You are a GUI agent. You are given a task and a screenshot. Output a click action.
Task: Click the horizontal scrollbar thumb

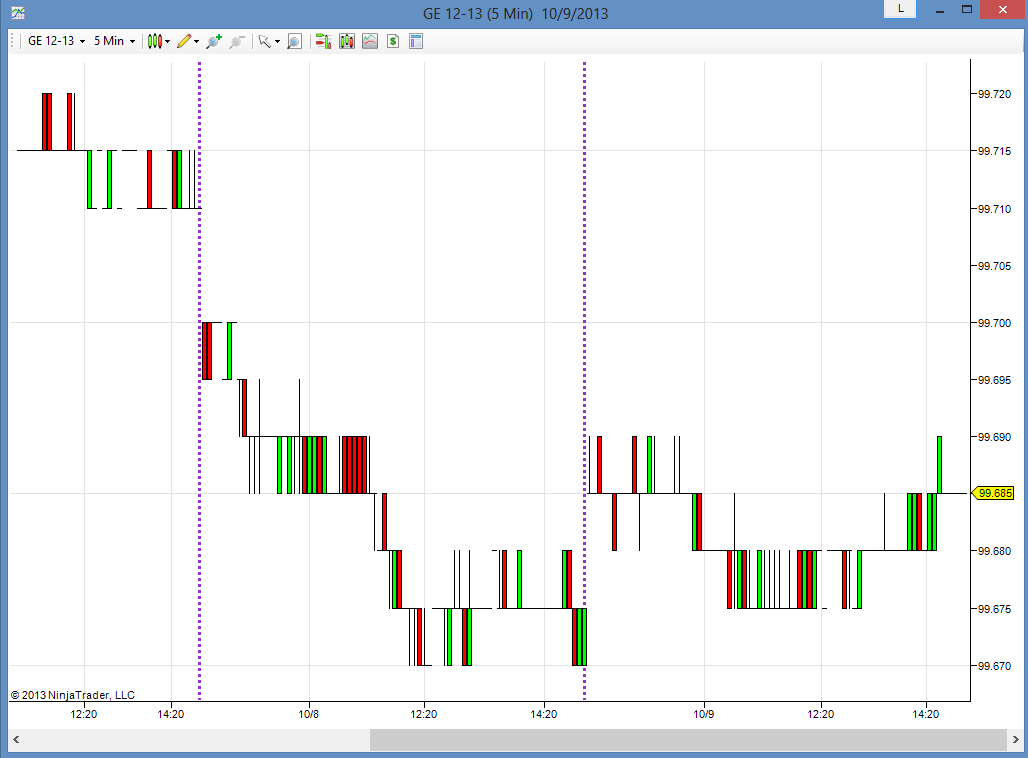tap(688, 740)
